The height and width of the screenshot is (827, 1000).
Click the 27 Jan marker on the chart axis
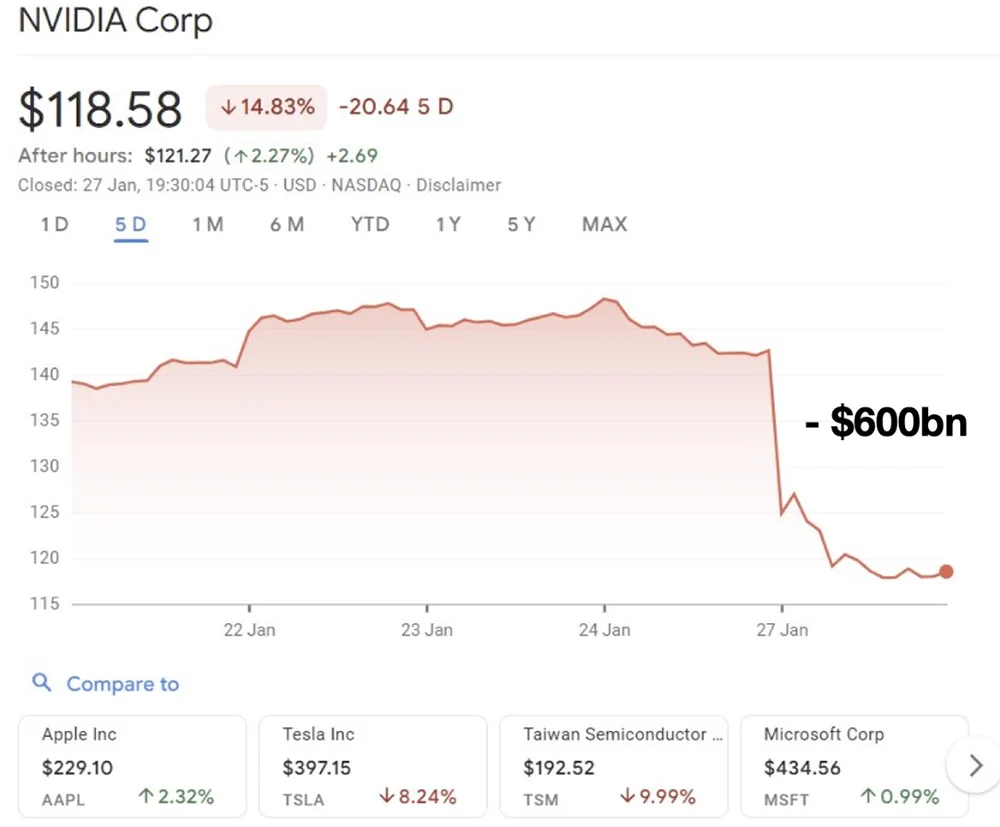(782, 630)
